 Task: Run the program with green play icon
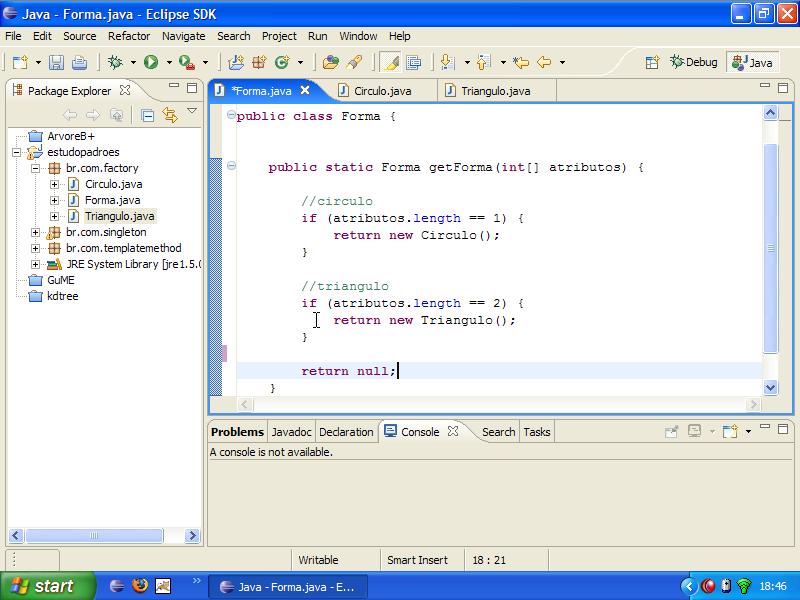[x=151, y=62]
